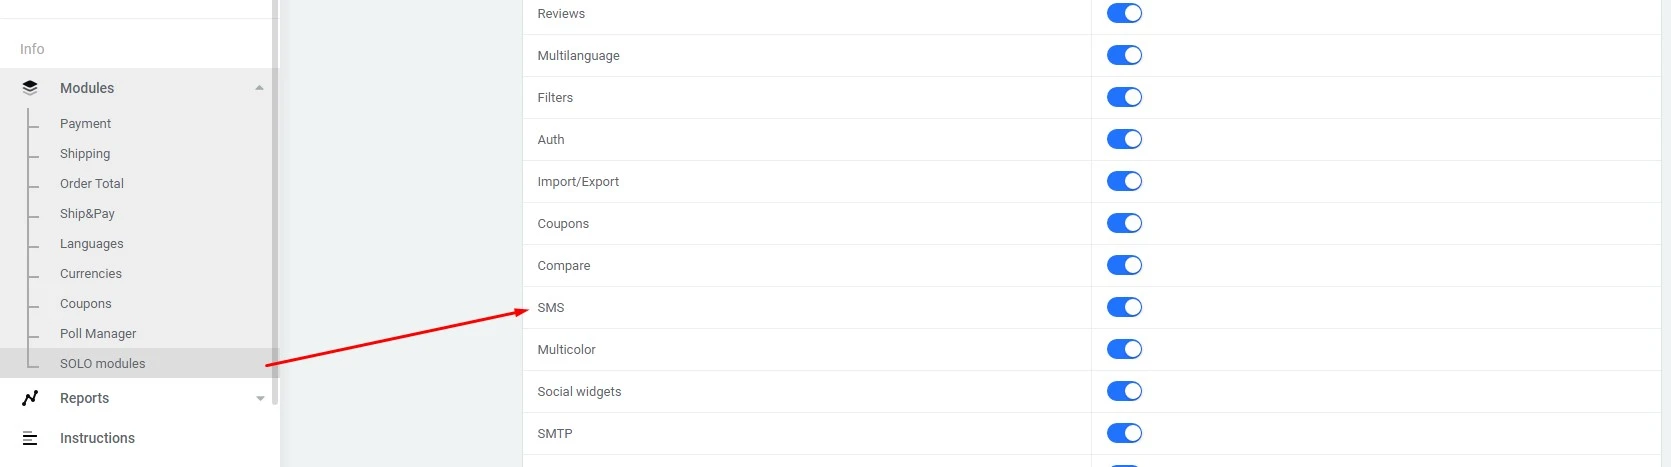The image size is (1671, 467).
Task: Click the Modules layers icon
Action: (x=30, y=88)
